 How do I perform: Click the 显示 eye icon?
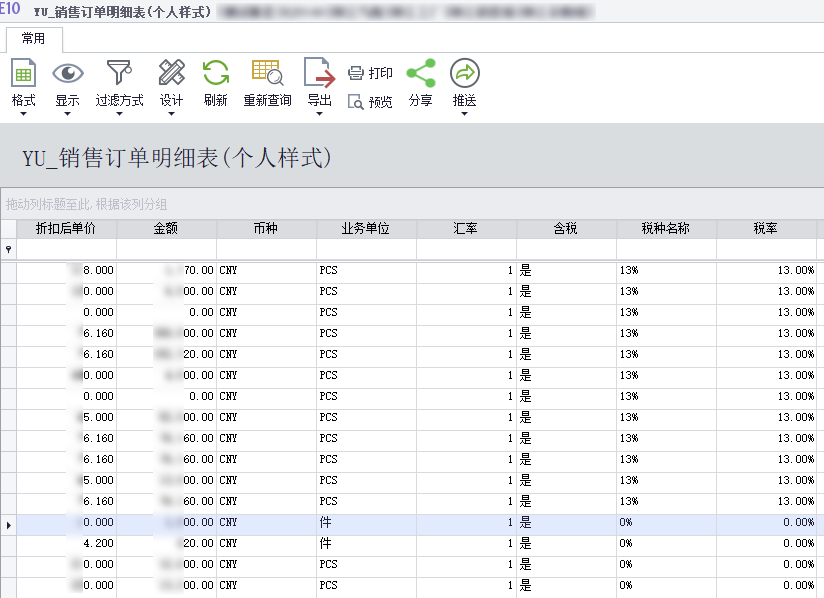tap(68, 73)
